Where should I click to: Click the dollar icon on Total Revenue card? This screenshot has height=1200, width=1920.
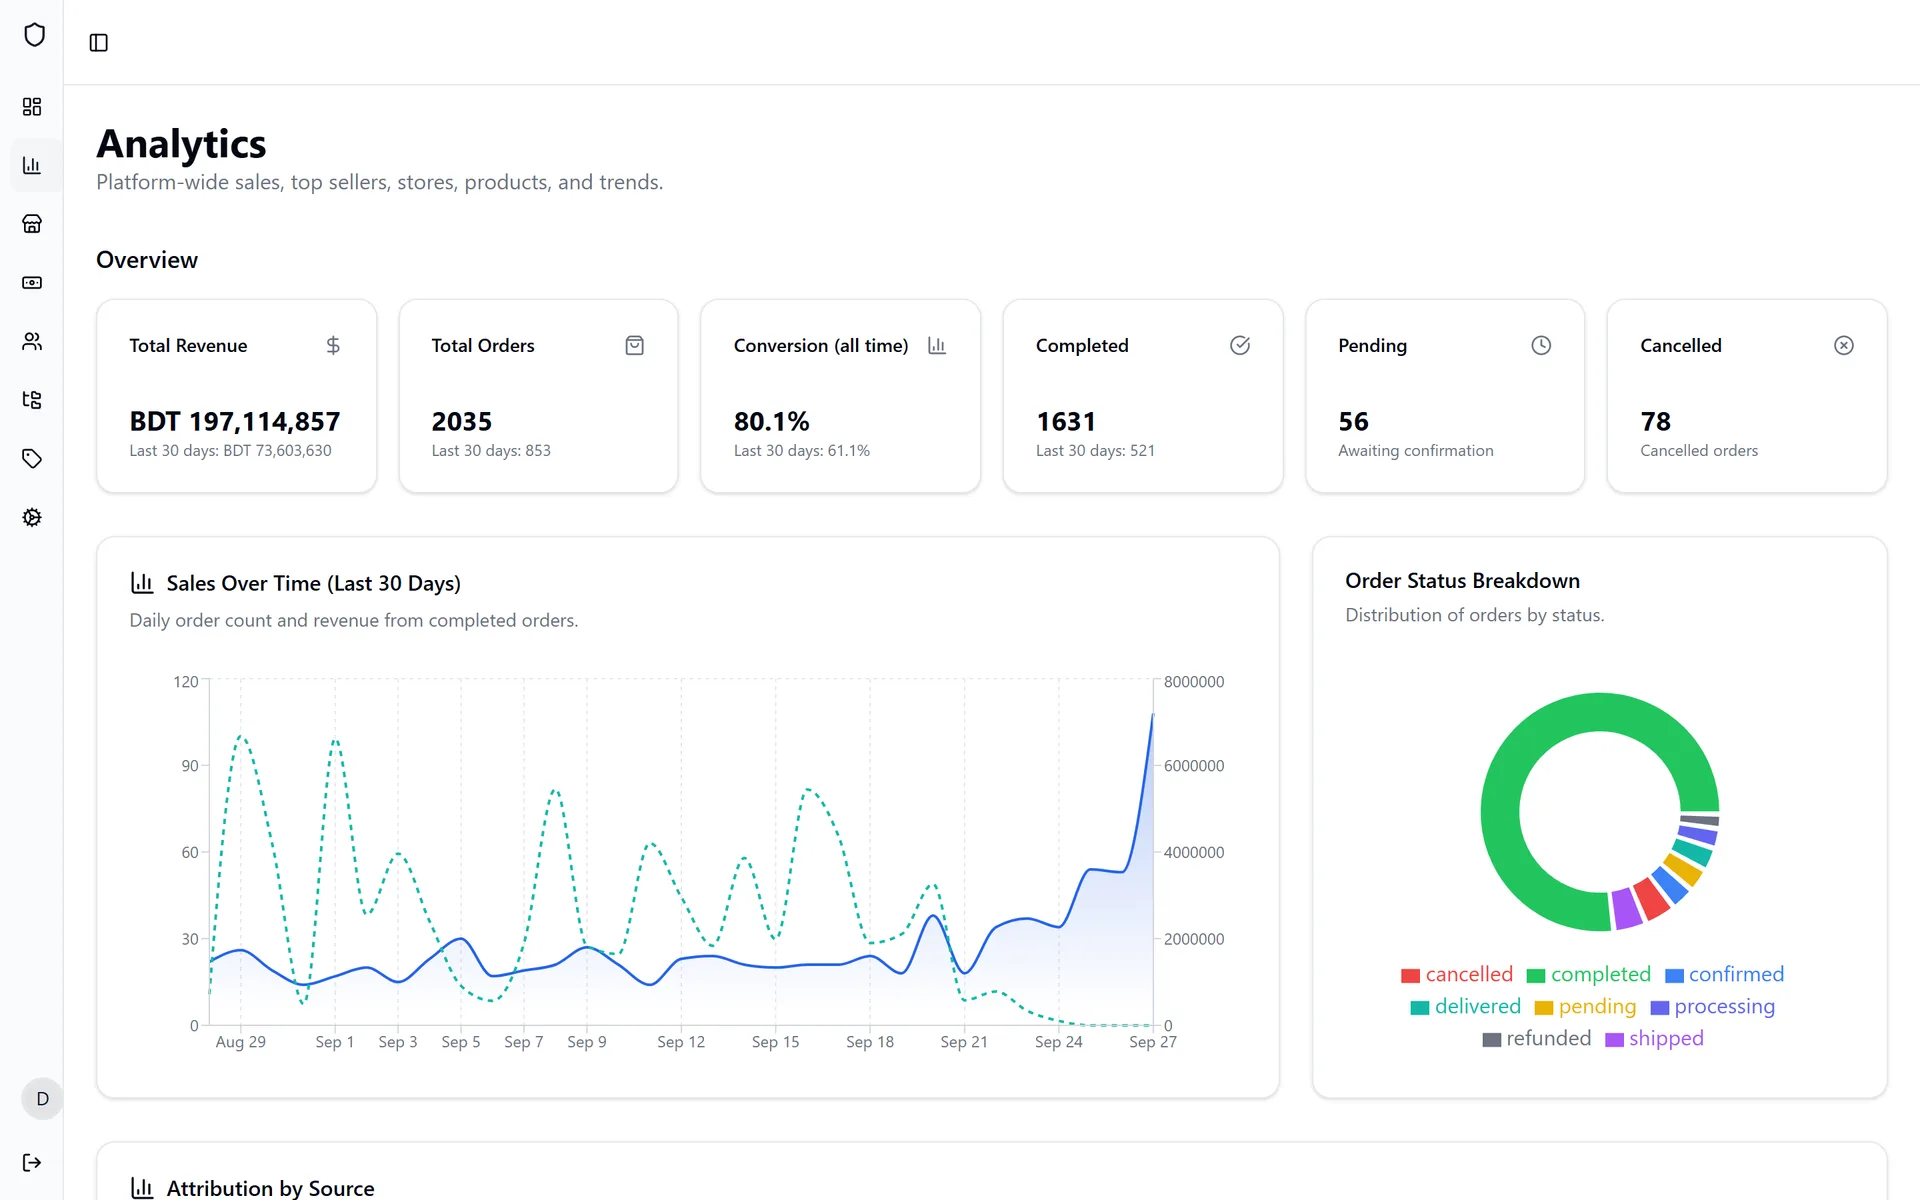(x=333, y=345)
